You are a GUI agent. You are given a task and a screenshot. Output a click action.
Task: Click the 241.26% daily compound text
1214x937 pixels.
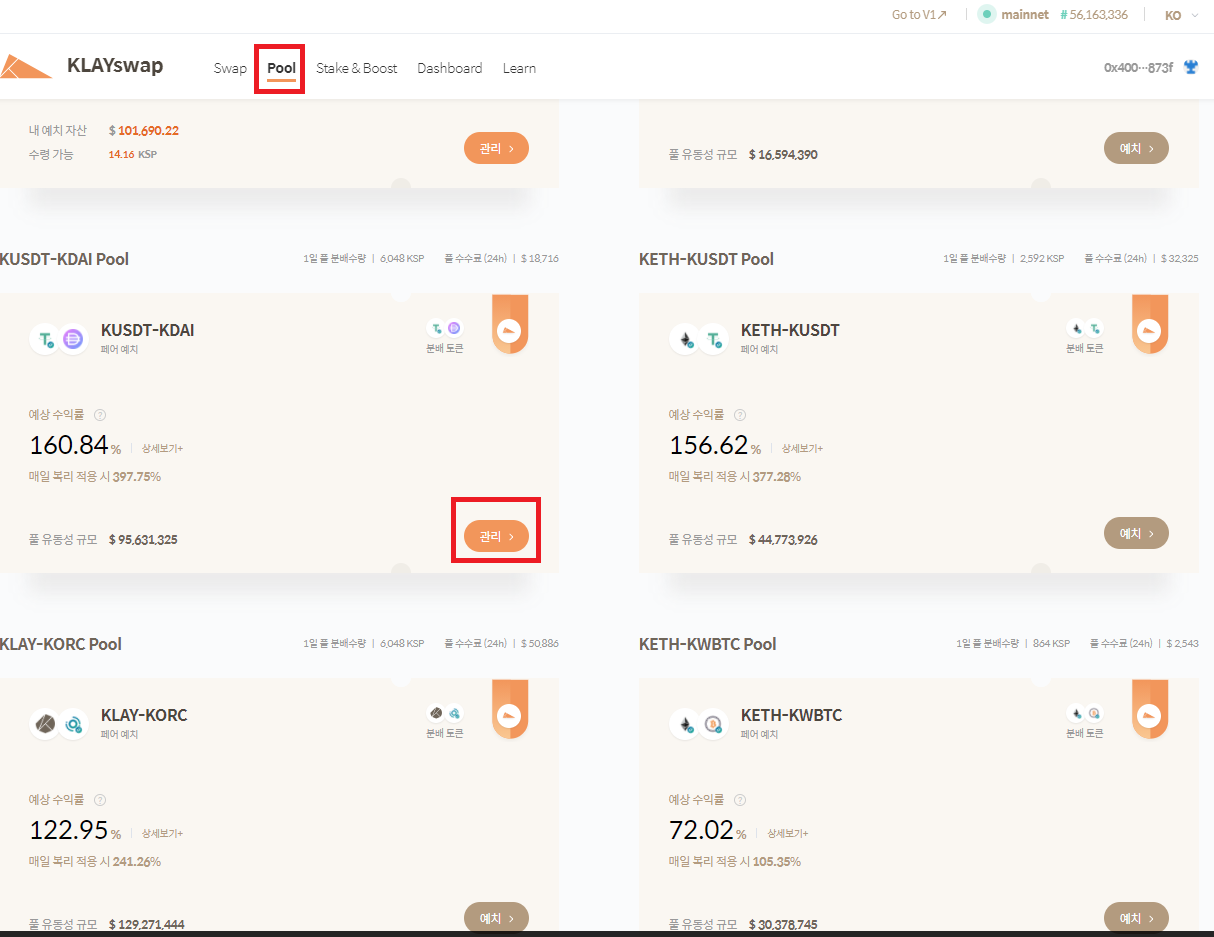[137, 862]
